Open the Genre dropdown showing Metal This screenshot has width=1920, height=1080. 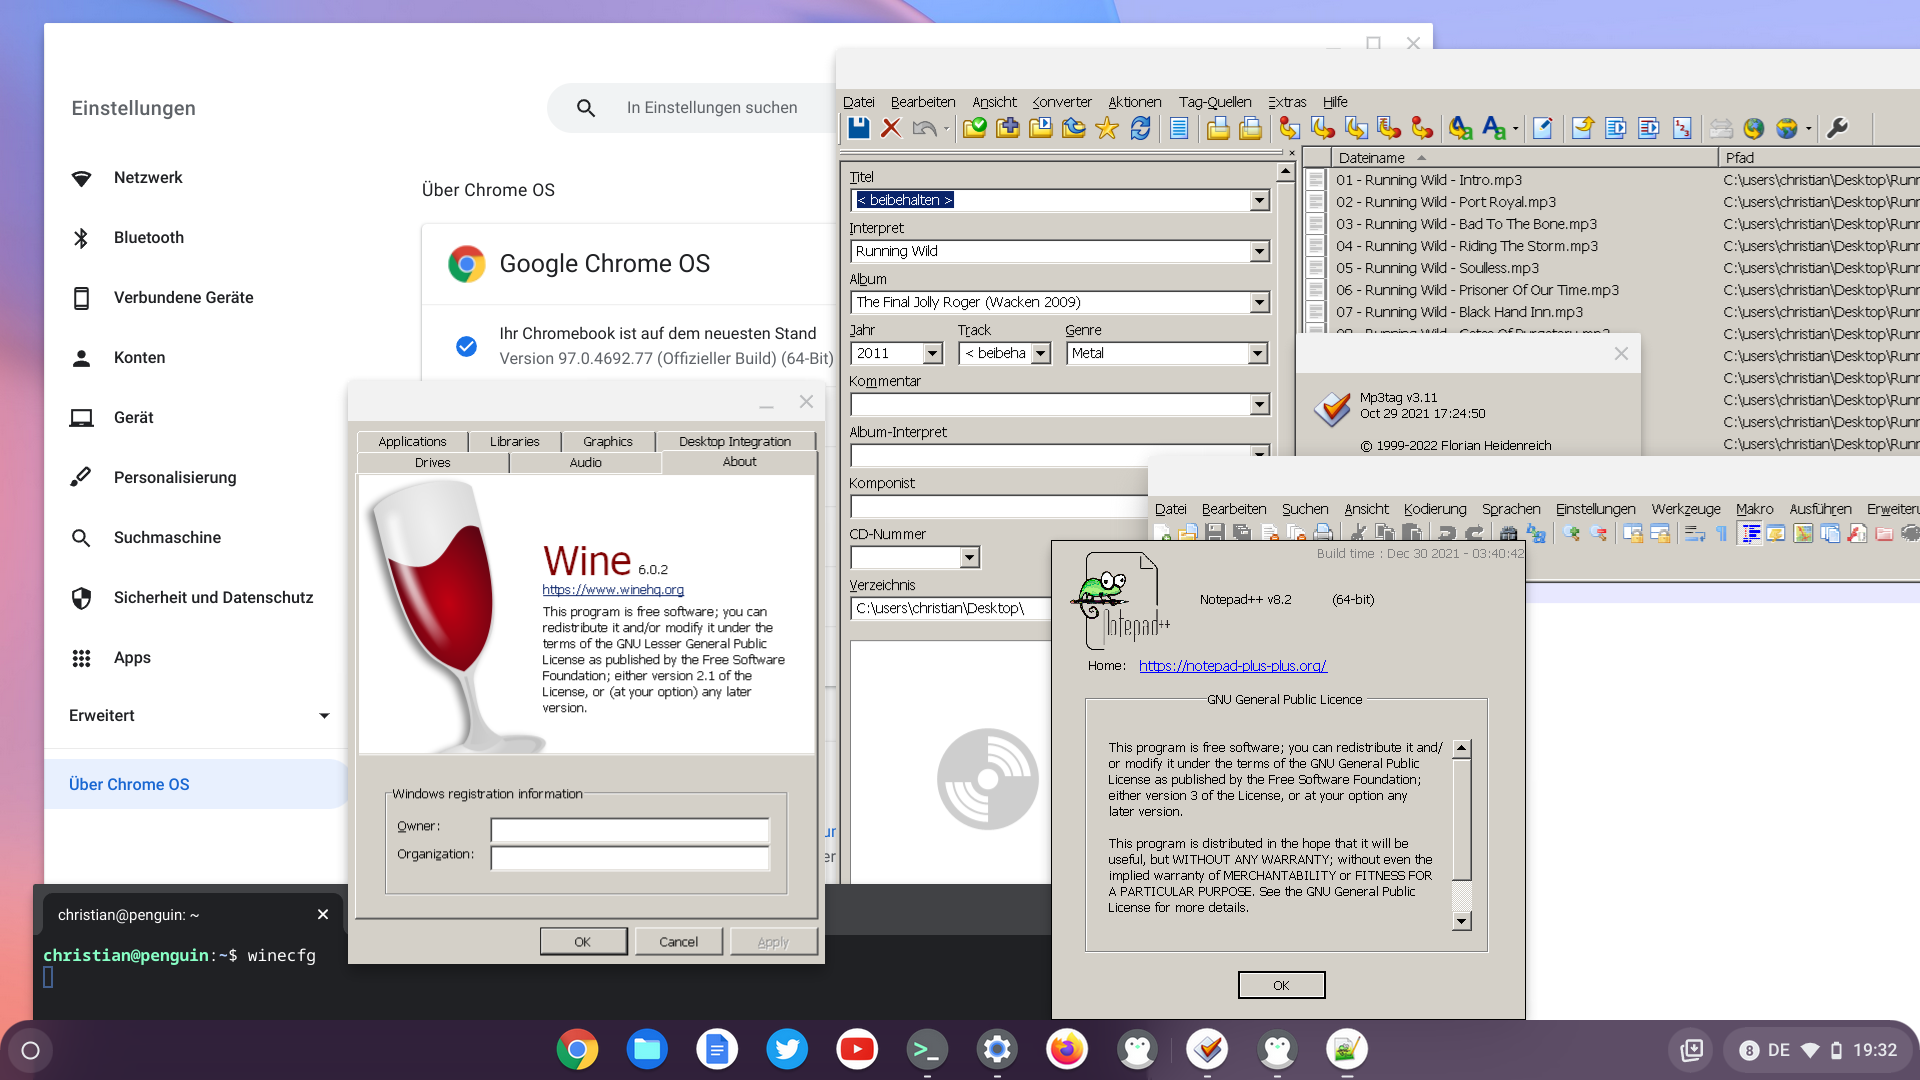point(1258,353)
